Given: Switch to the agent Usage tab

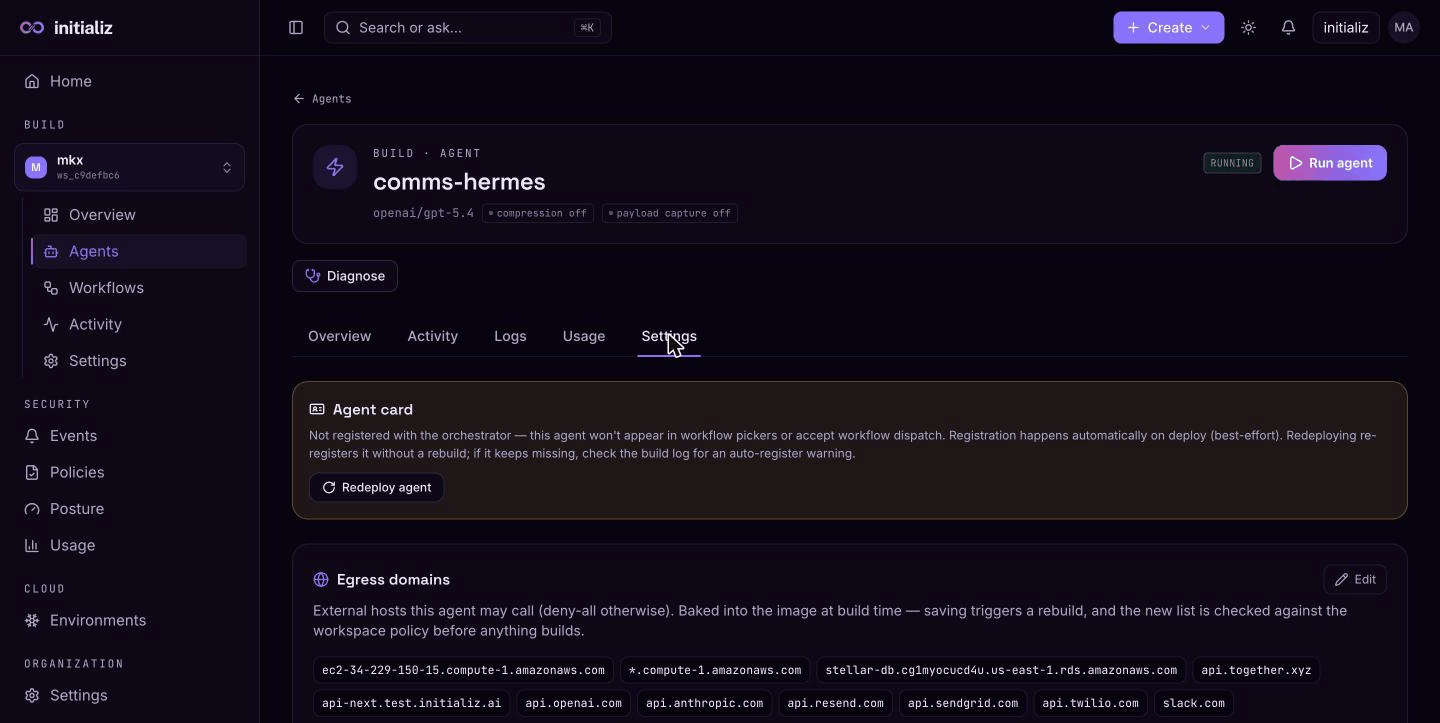Looking at the screenshot, I should pyautogui.click(x=584, y=336).
